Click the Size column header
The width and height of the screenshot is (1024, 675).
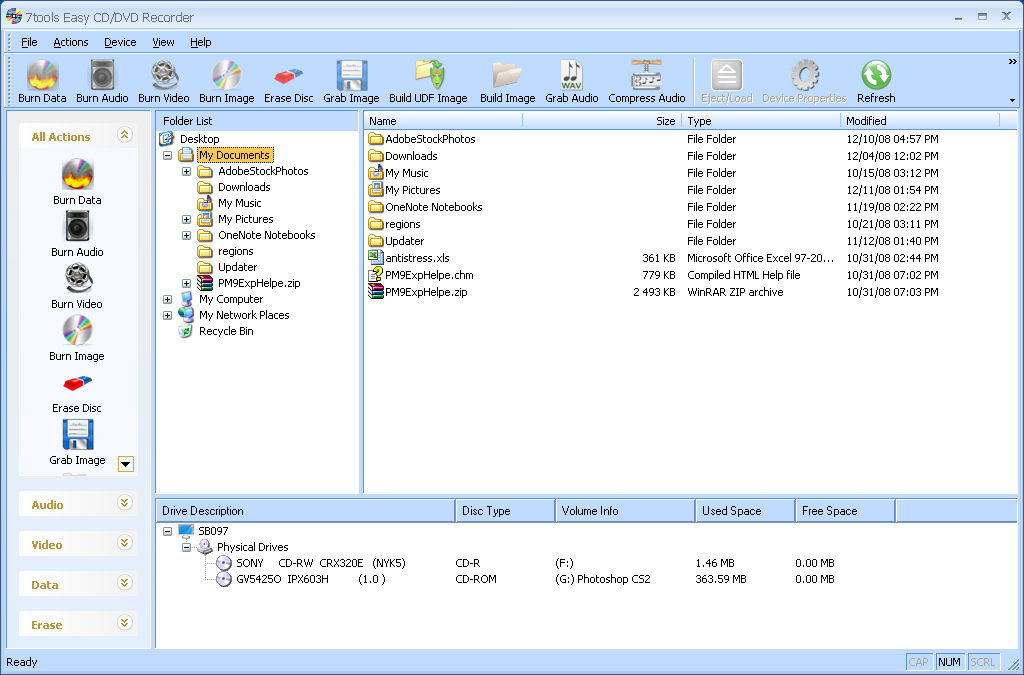click(x=600, y=120)
